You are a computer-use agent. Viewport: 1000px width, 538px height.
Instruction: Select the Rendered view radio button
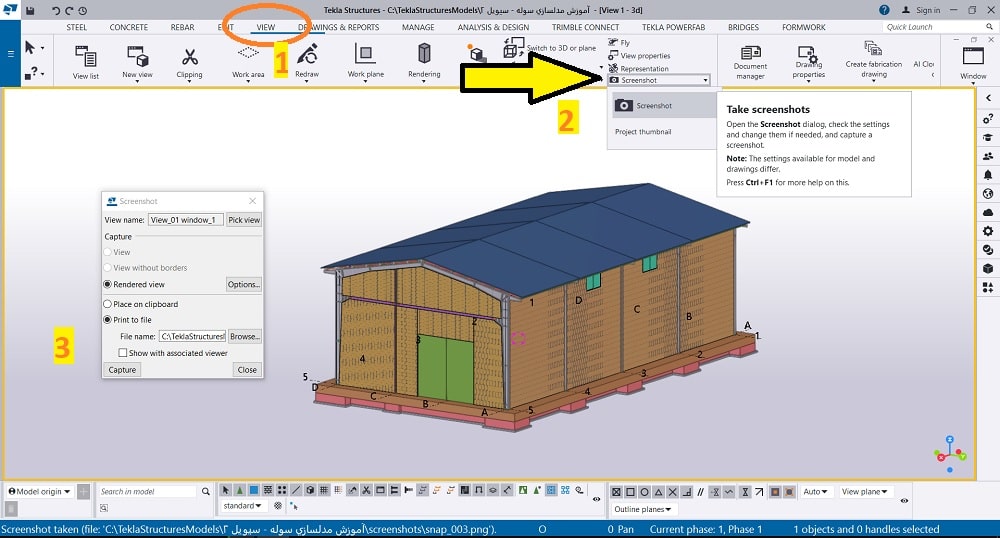pos(108,285)
